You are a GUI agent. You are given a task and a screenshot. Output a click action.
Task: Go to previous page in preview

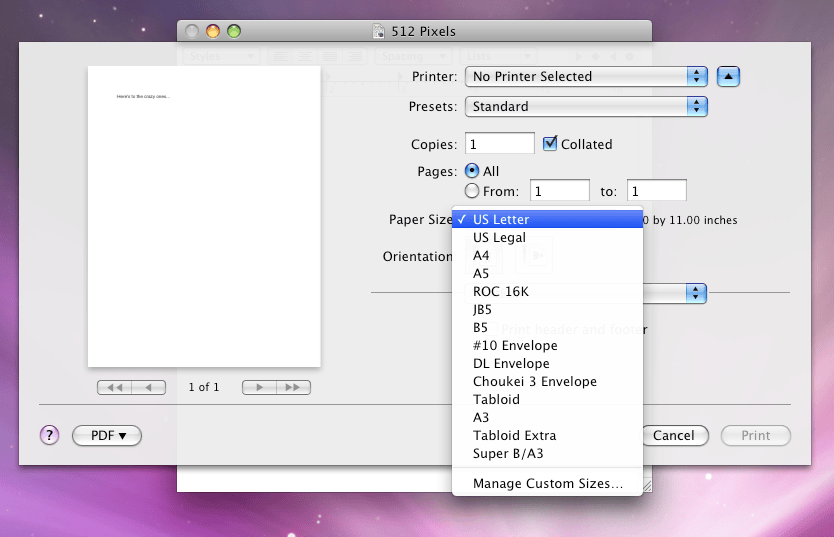click(148, 388)
